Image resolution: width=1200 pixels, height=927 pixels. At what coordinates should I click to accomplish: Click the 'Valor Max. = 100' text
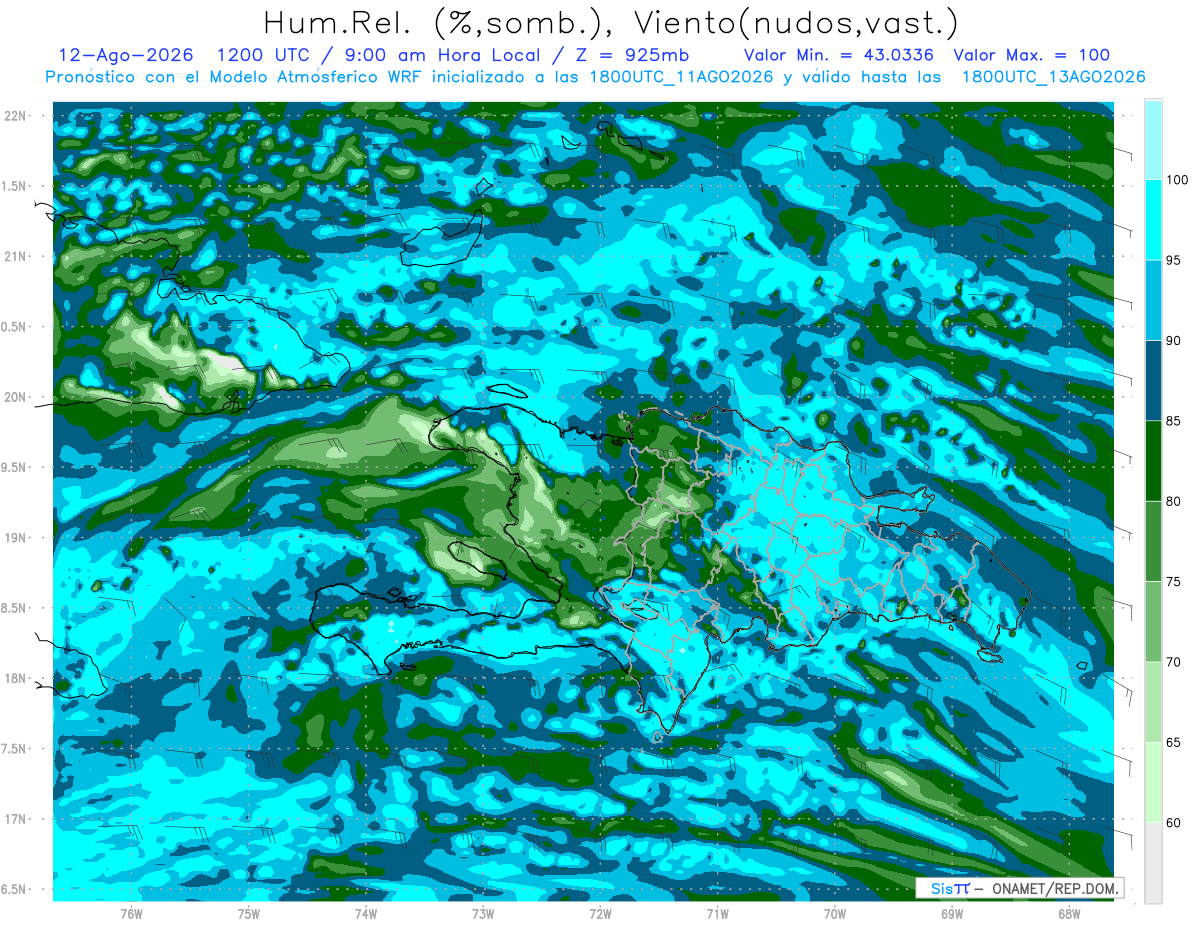(x=1031, y=55)
